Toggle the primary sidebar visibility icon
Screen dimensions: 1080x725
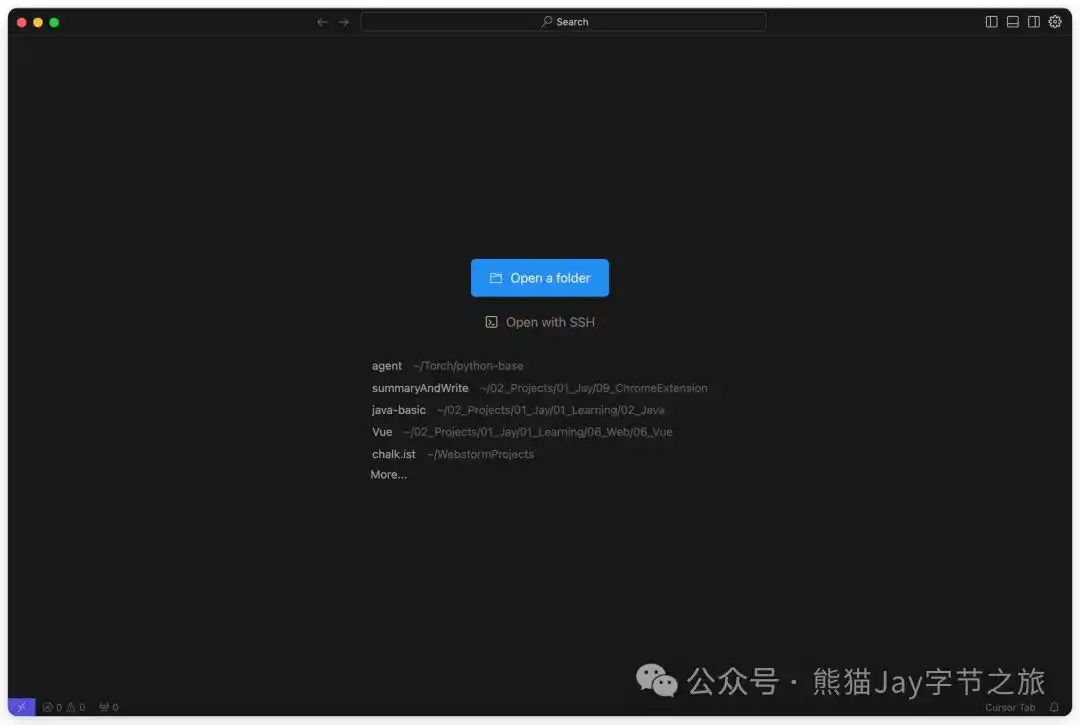pyautogui.click(x=990, y=21)
